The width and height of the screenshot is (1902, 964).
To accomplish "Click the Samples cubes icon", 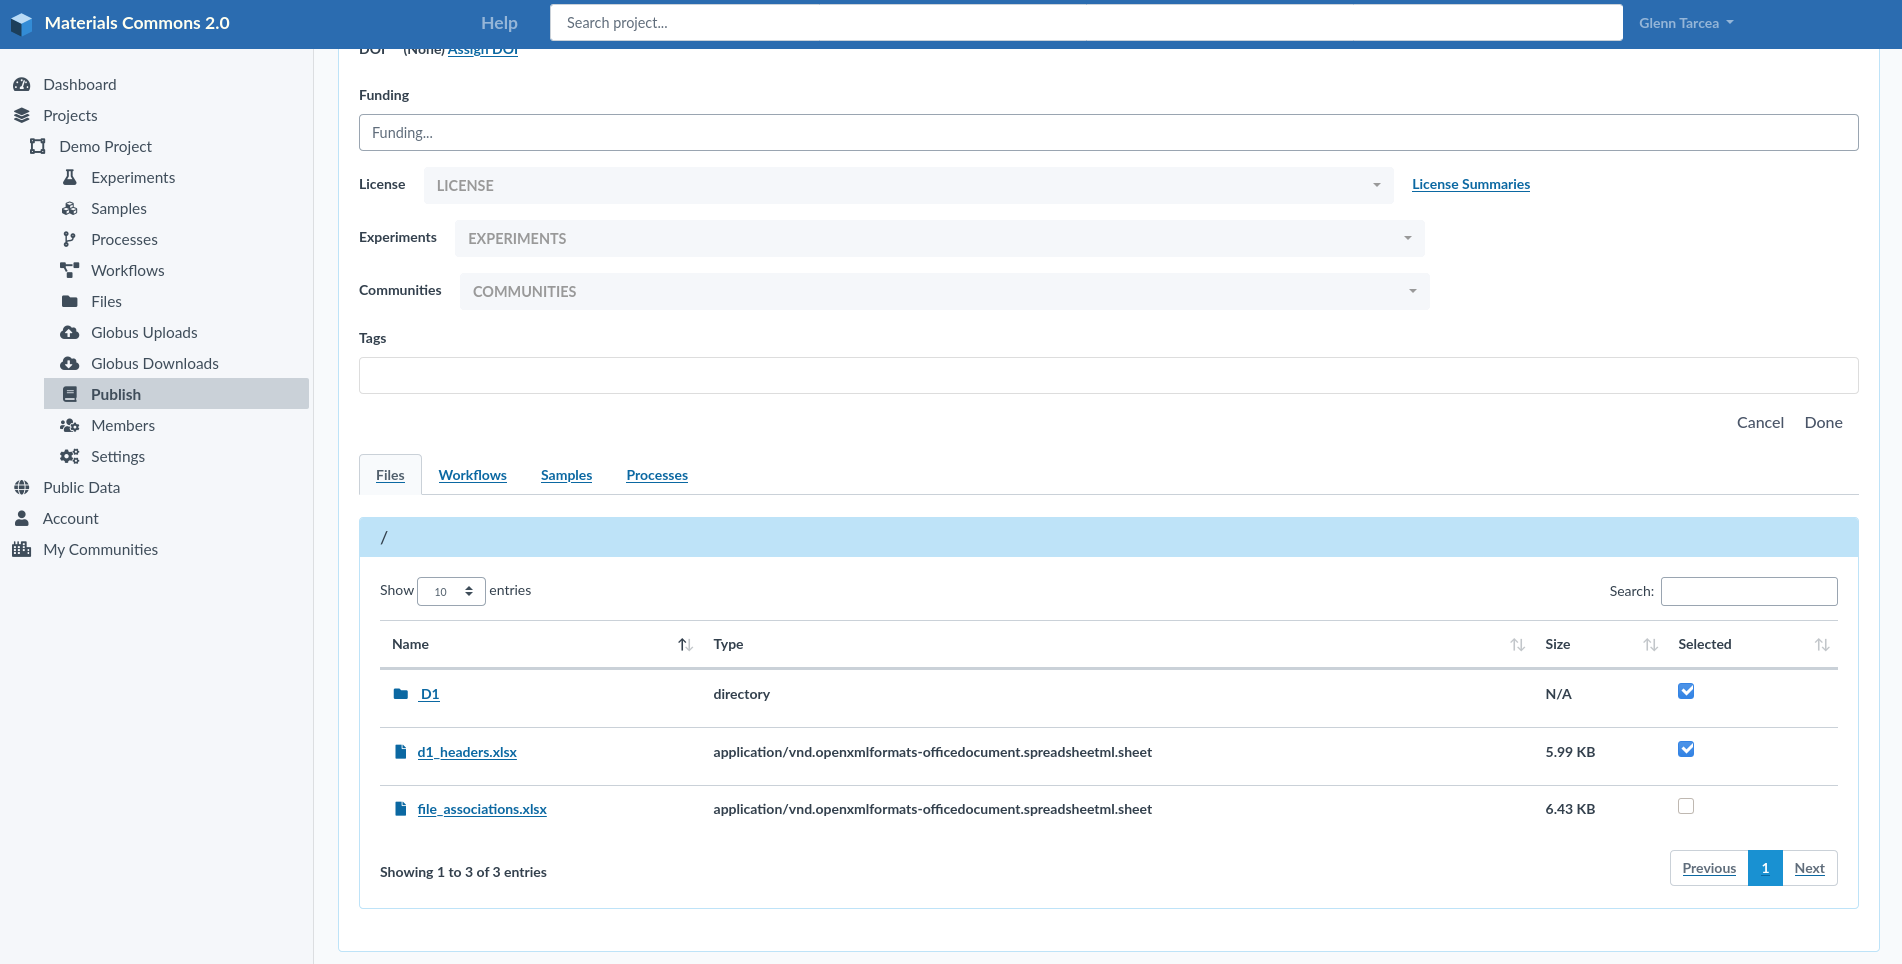I will (70, 209).
